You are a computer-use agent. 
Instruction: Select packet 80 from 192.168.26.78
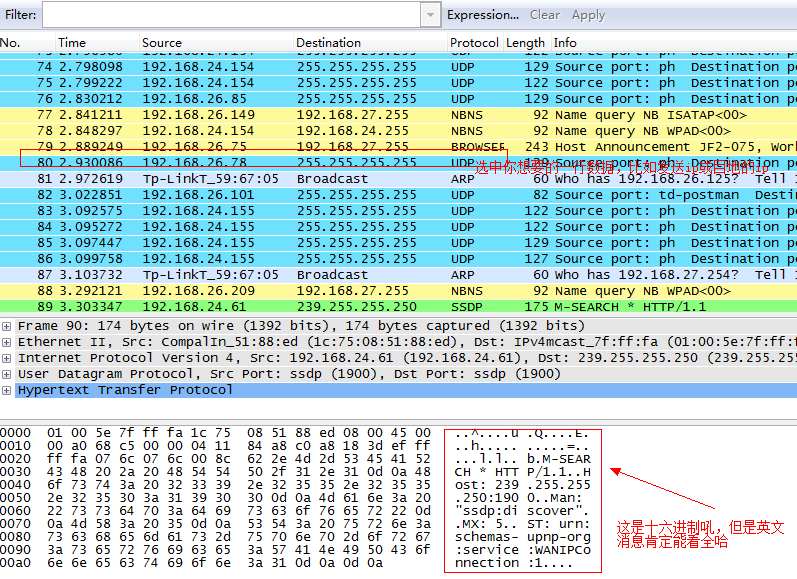(398, 163)
